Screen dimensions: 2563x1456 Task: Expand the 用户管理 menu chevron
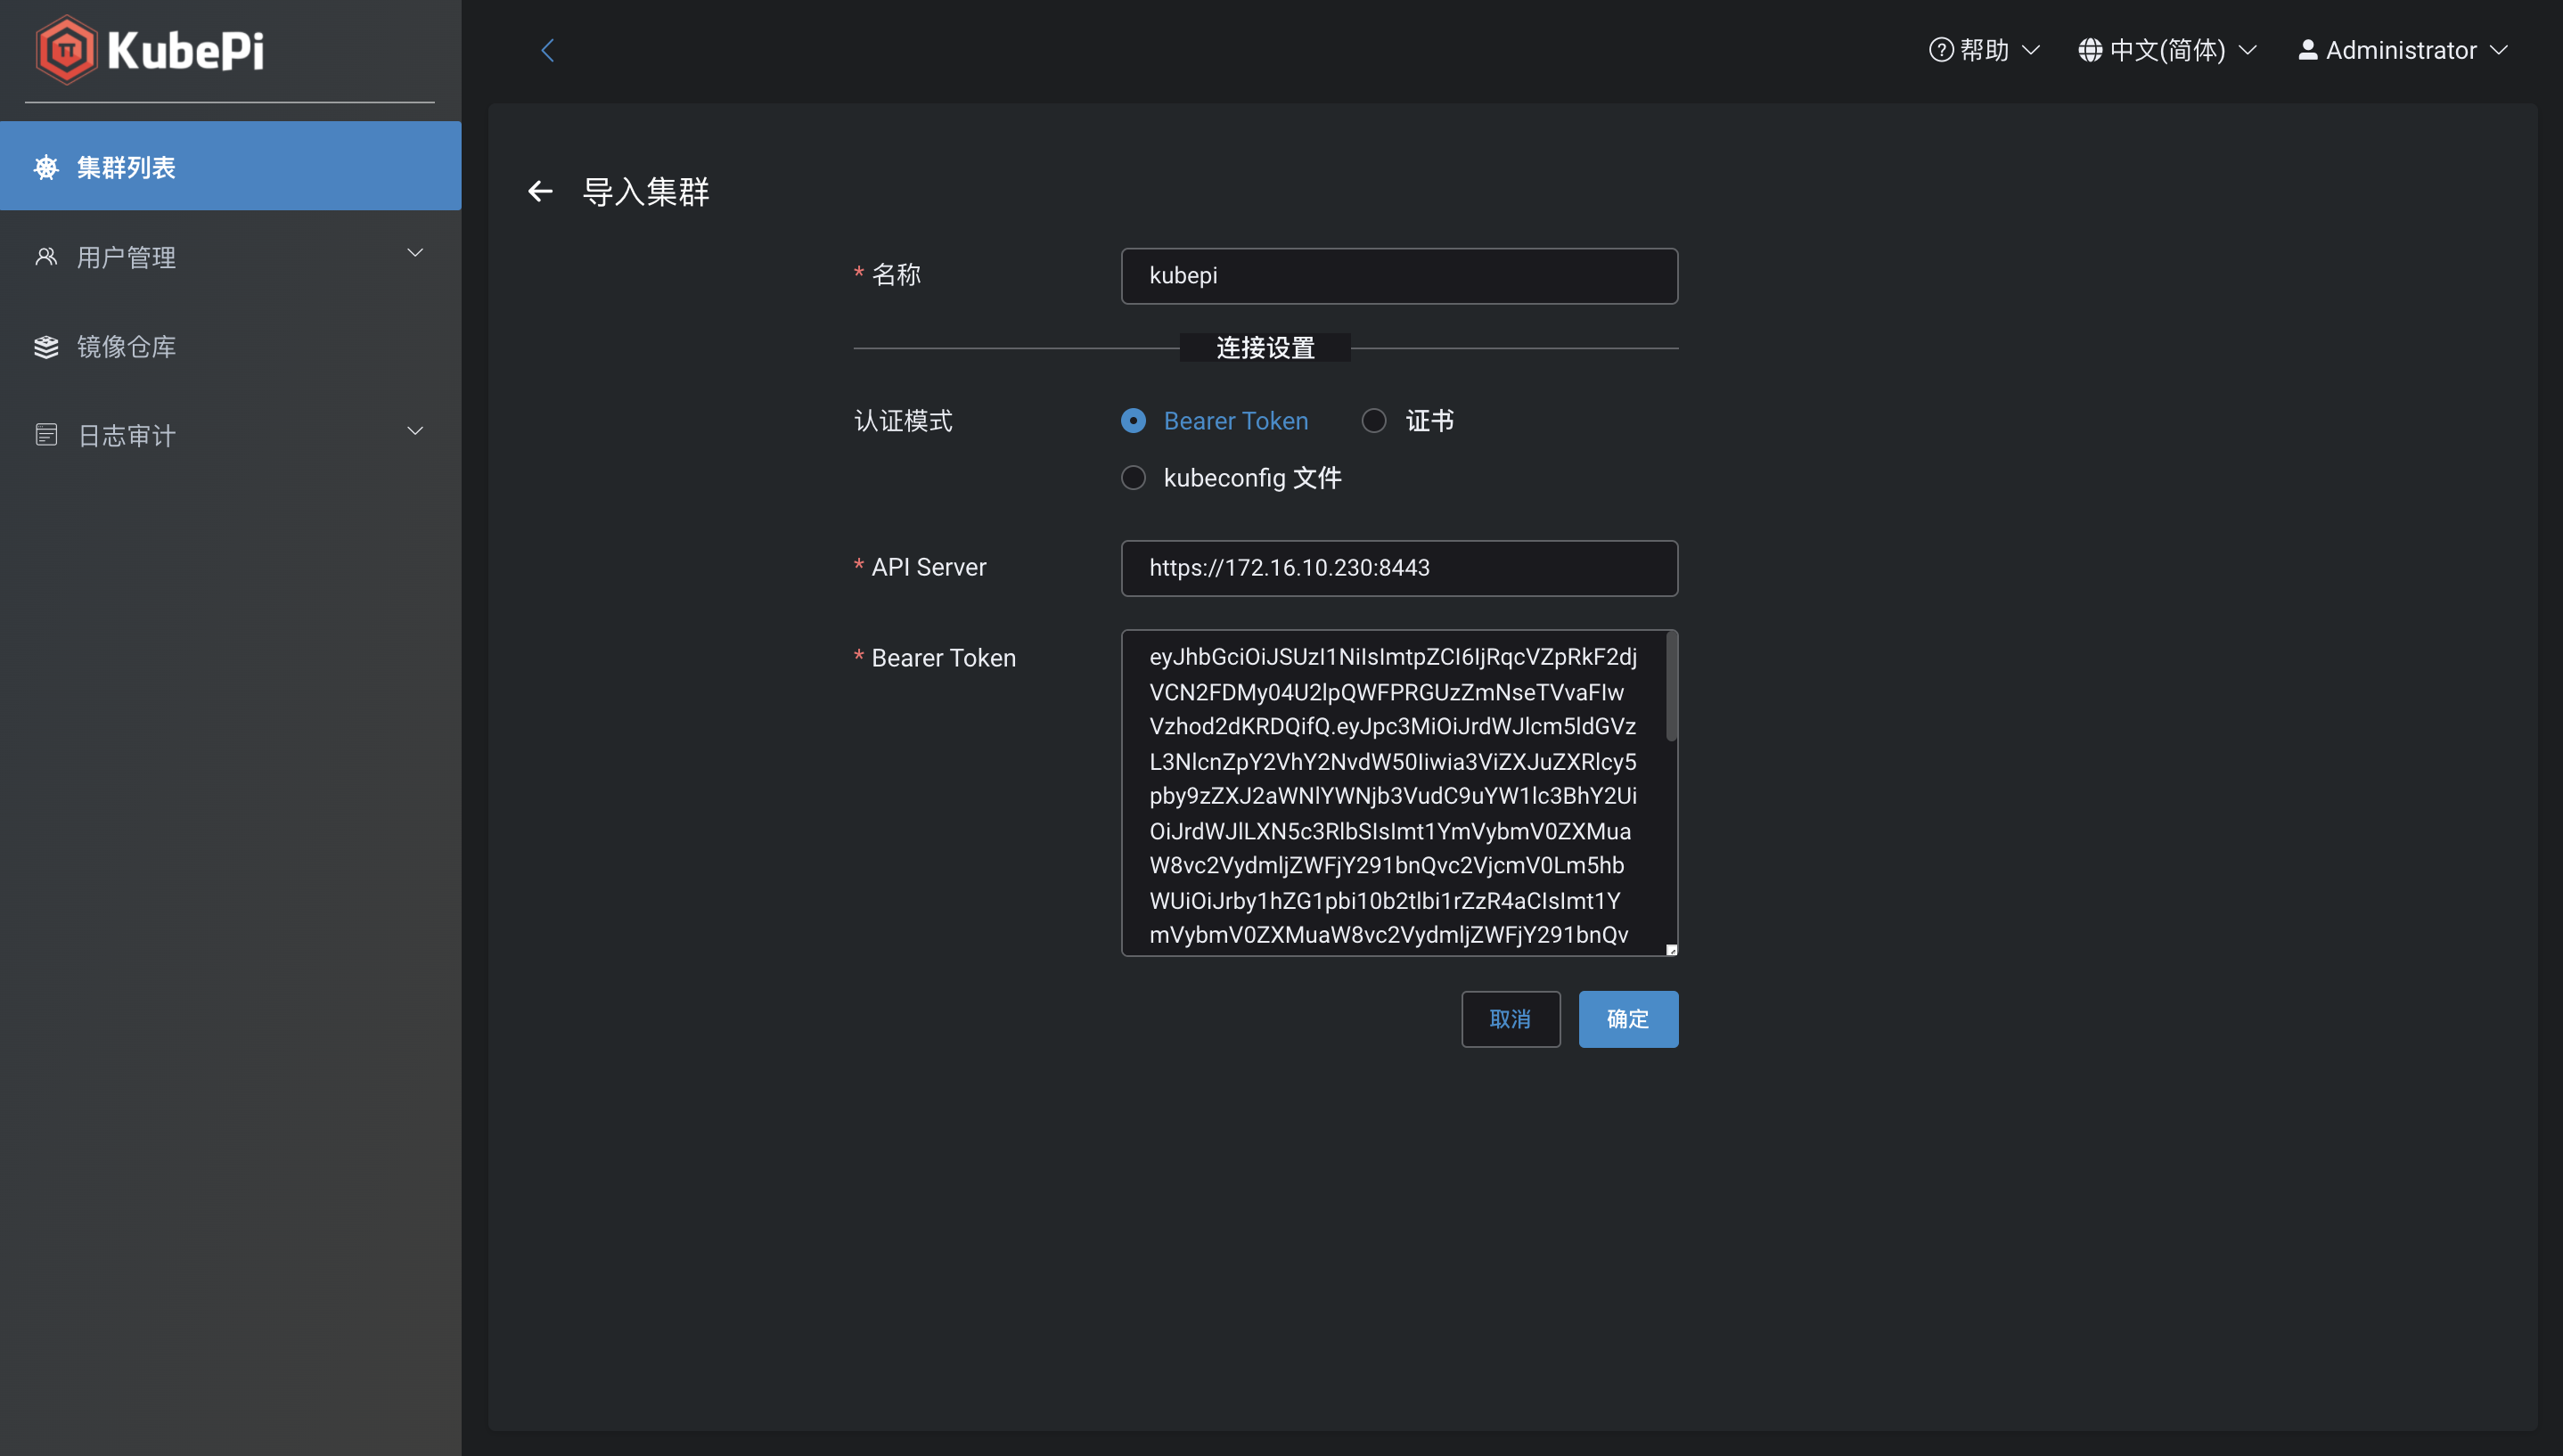pos(415,253)
